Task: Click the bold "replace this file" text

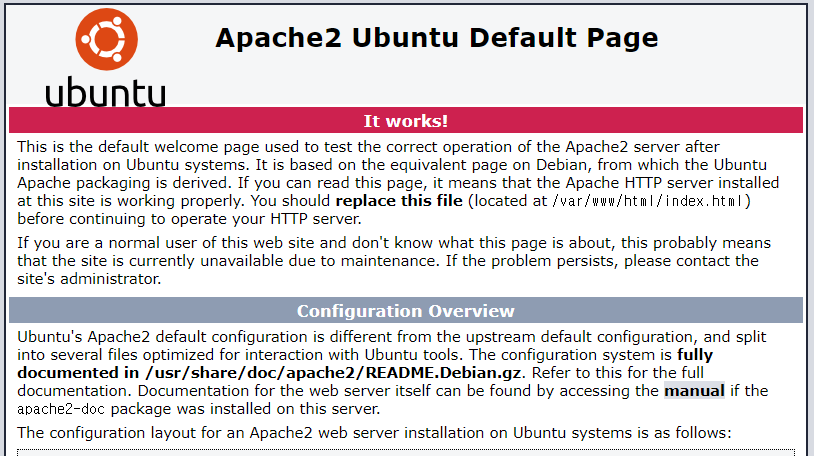Action: point(399,200)
